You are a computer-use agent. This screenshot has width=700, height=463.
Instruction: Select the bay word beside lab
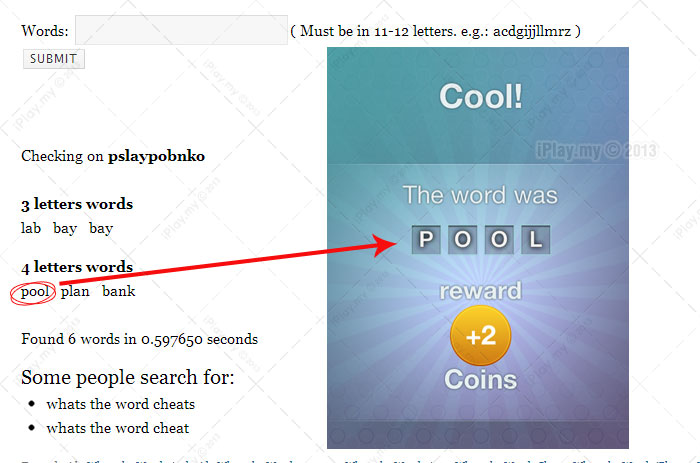[65, 228]
